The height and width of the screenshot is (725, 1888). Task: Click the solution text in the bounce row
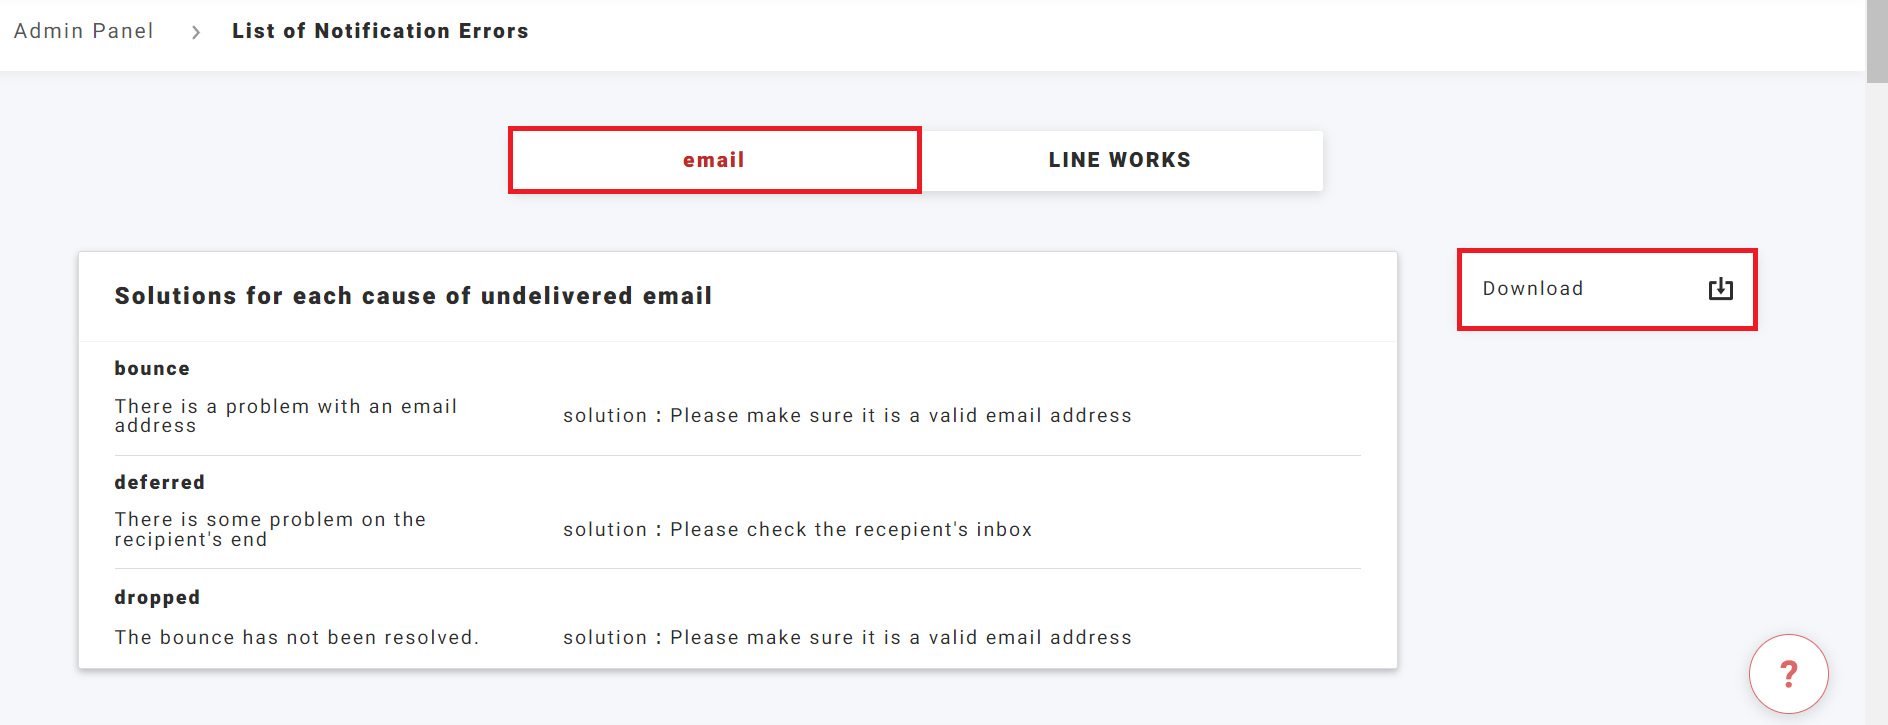[x=847, y=415]
